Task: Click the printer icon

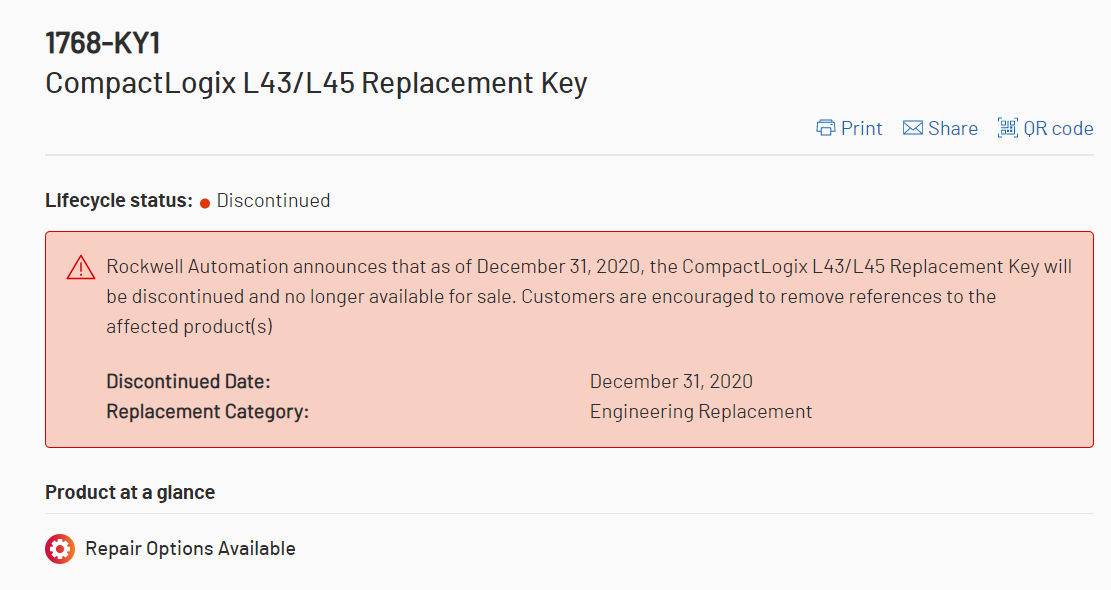Action: [826, 128]
